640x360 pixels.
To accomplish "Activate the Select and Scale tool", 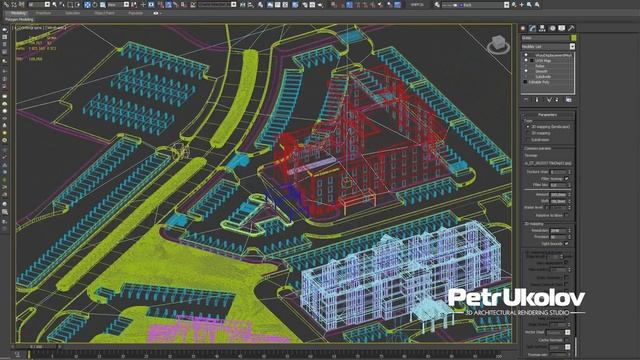I will click(102, 4).
